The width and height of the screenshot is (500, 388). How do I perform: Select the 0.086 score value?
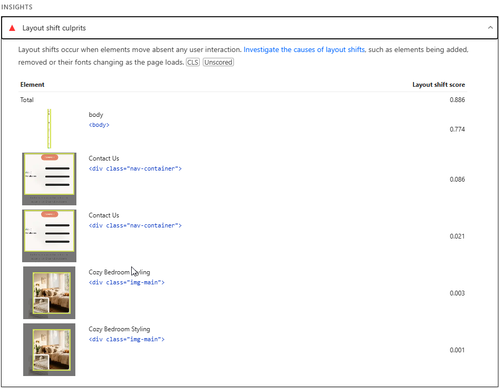tap(457, 179)
